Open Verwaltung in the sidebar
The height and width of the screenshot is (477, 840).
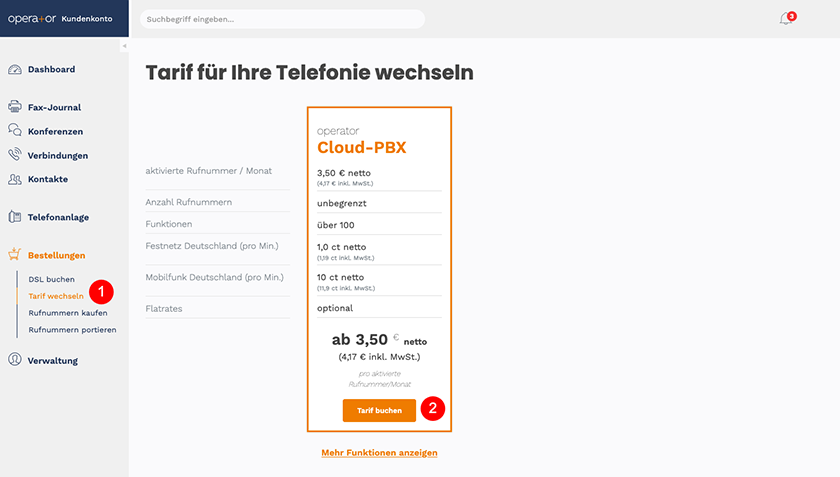pyautogui.click(x=52, y=361)
